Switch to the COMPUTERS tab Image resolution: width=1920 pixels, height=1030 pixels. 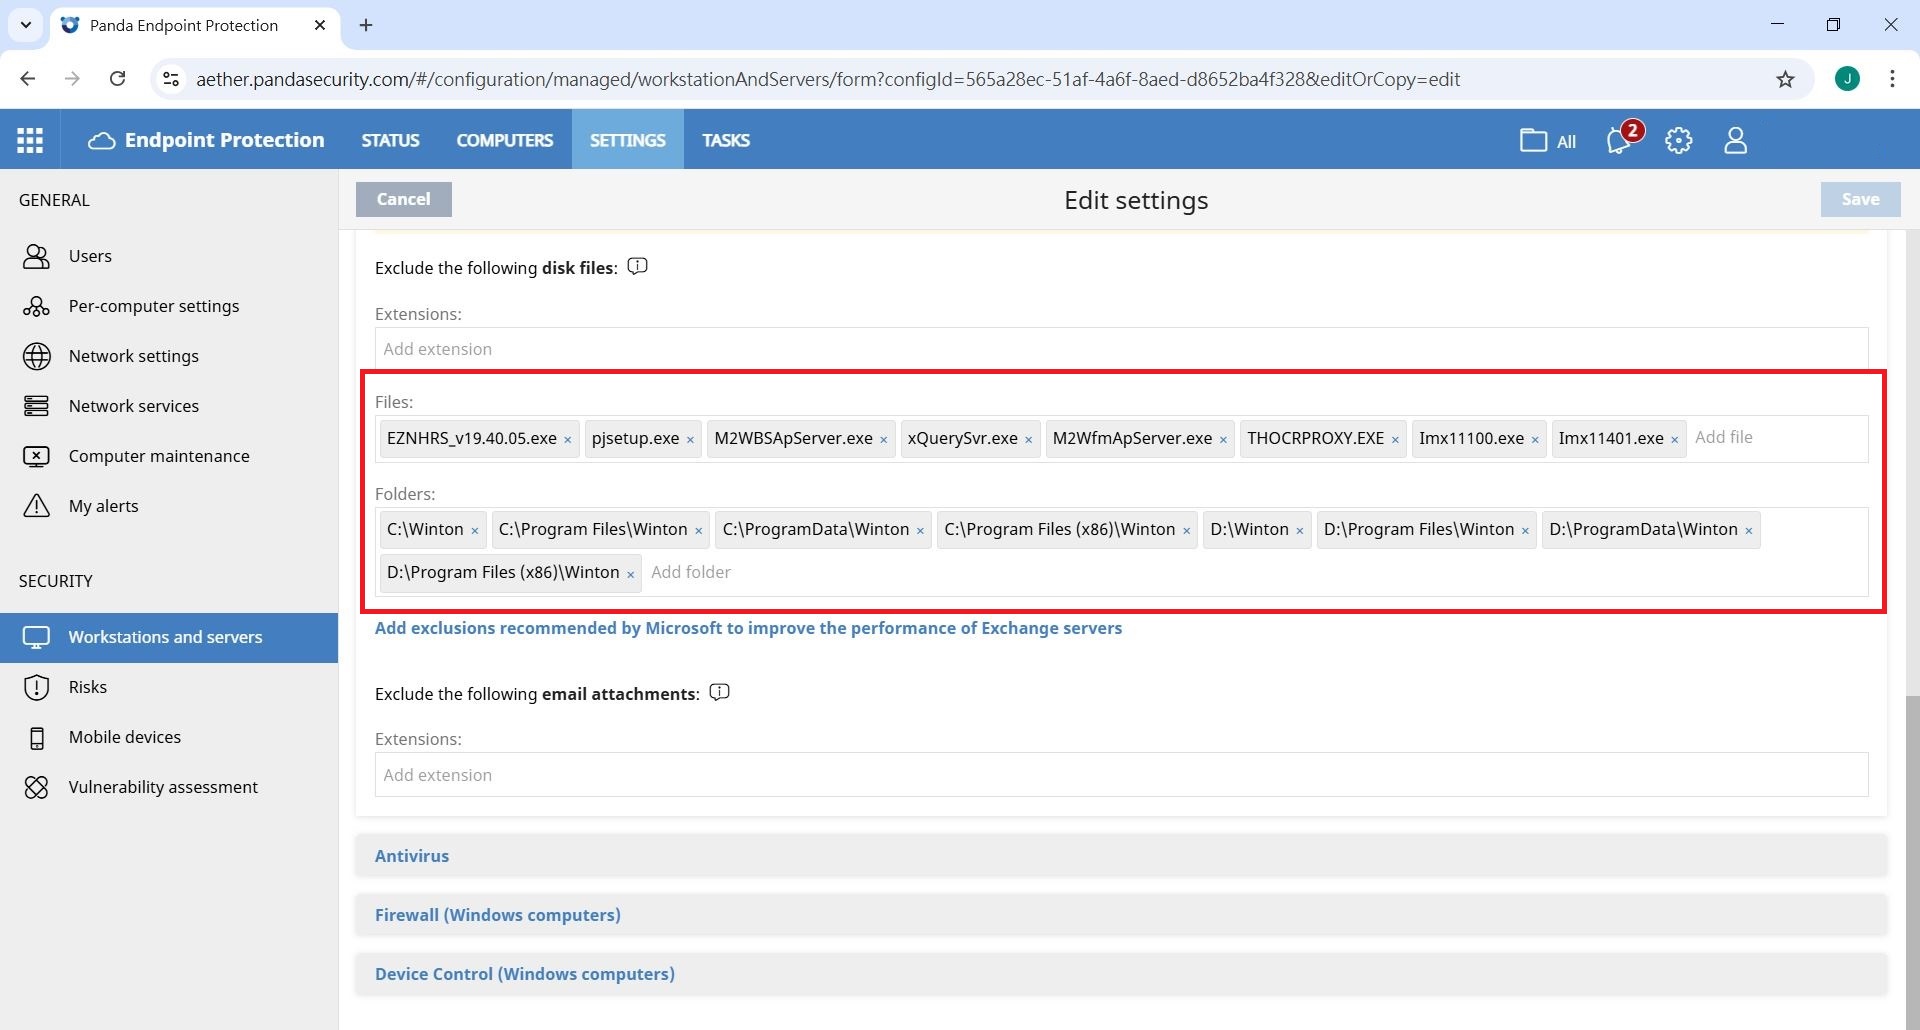click(x=504, y=140)
